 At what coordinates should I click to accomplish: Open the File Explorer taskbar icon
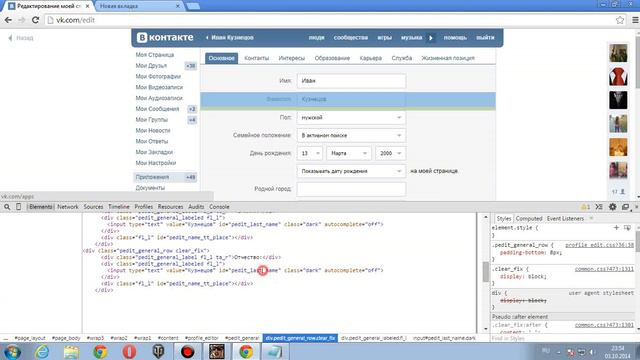[71, 352]
